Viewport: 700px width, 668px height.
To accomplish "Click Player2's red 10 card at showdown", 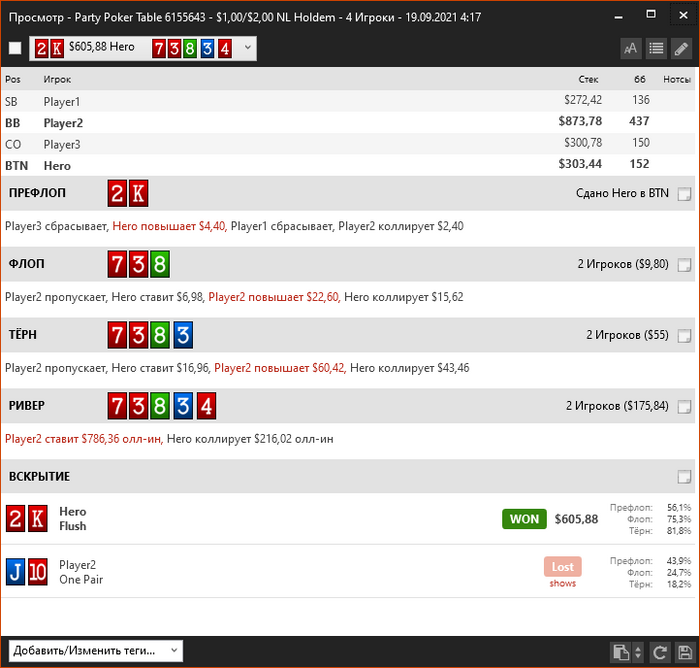I will coord(38,572).
